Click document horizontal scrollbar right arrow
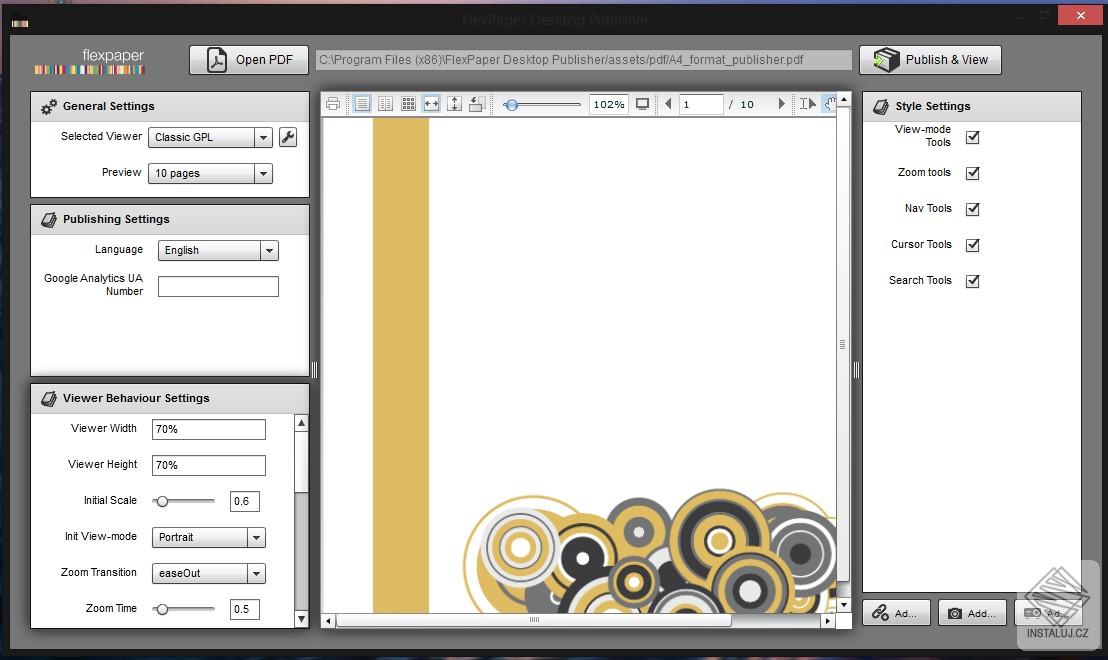 point(827,621)
